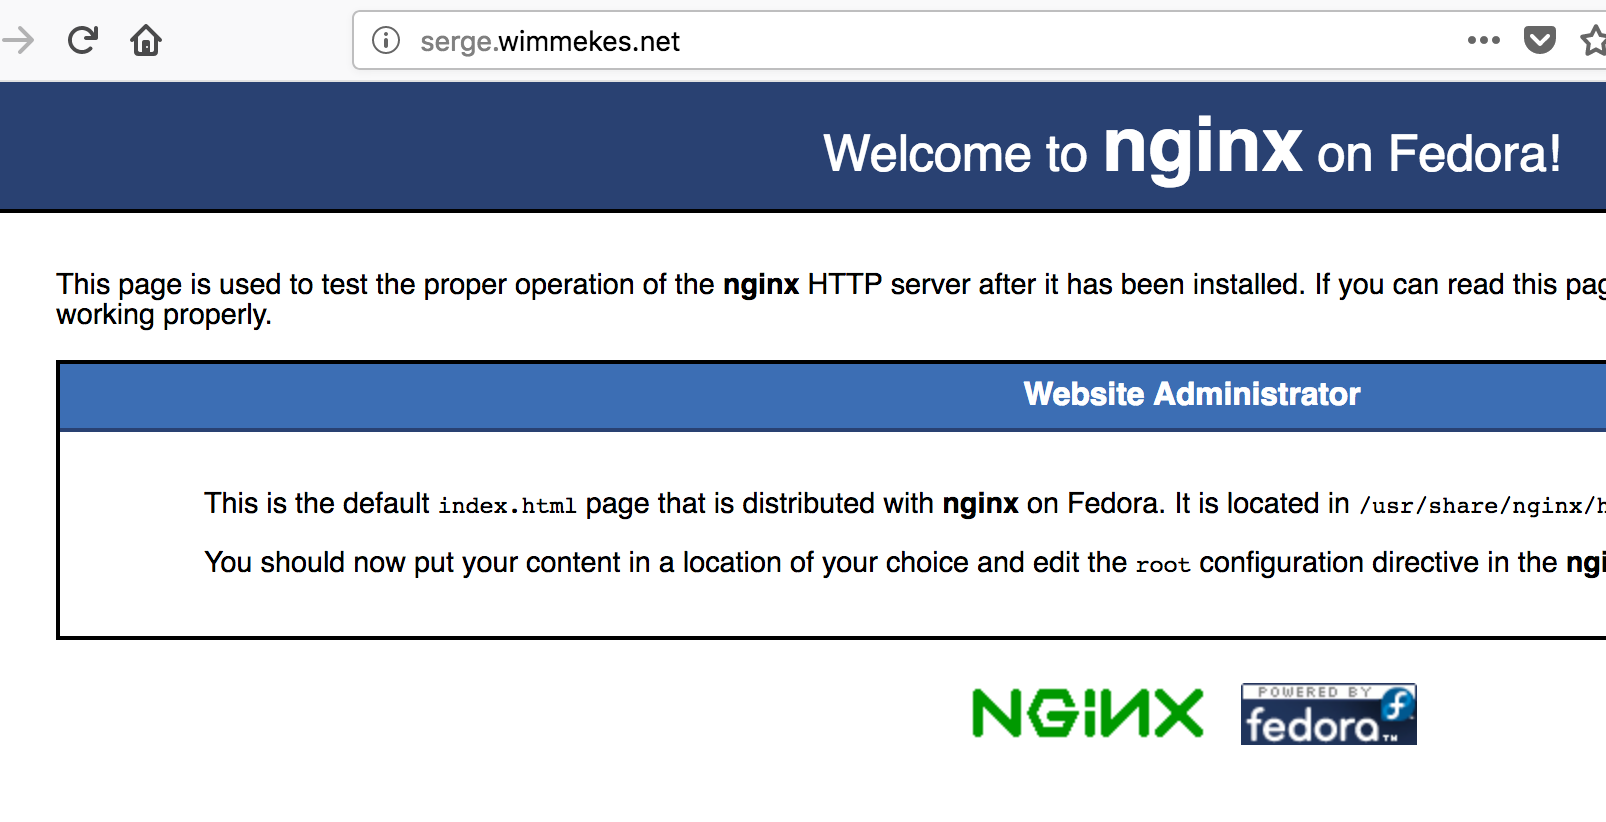Click bold nginx in the intro paragraph
Screen dimensions: 1606x822
760,285
